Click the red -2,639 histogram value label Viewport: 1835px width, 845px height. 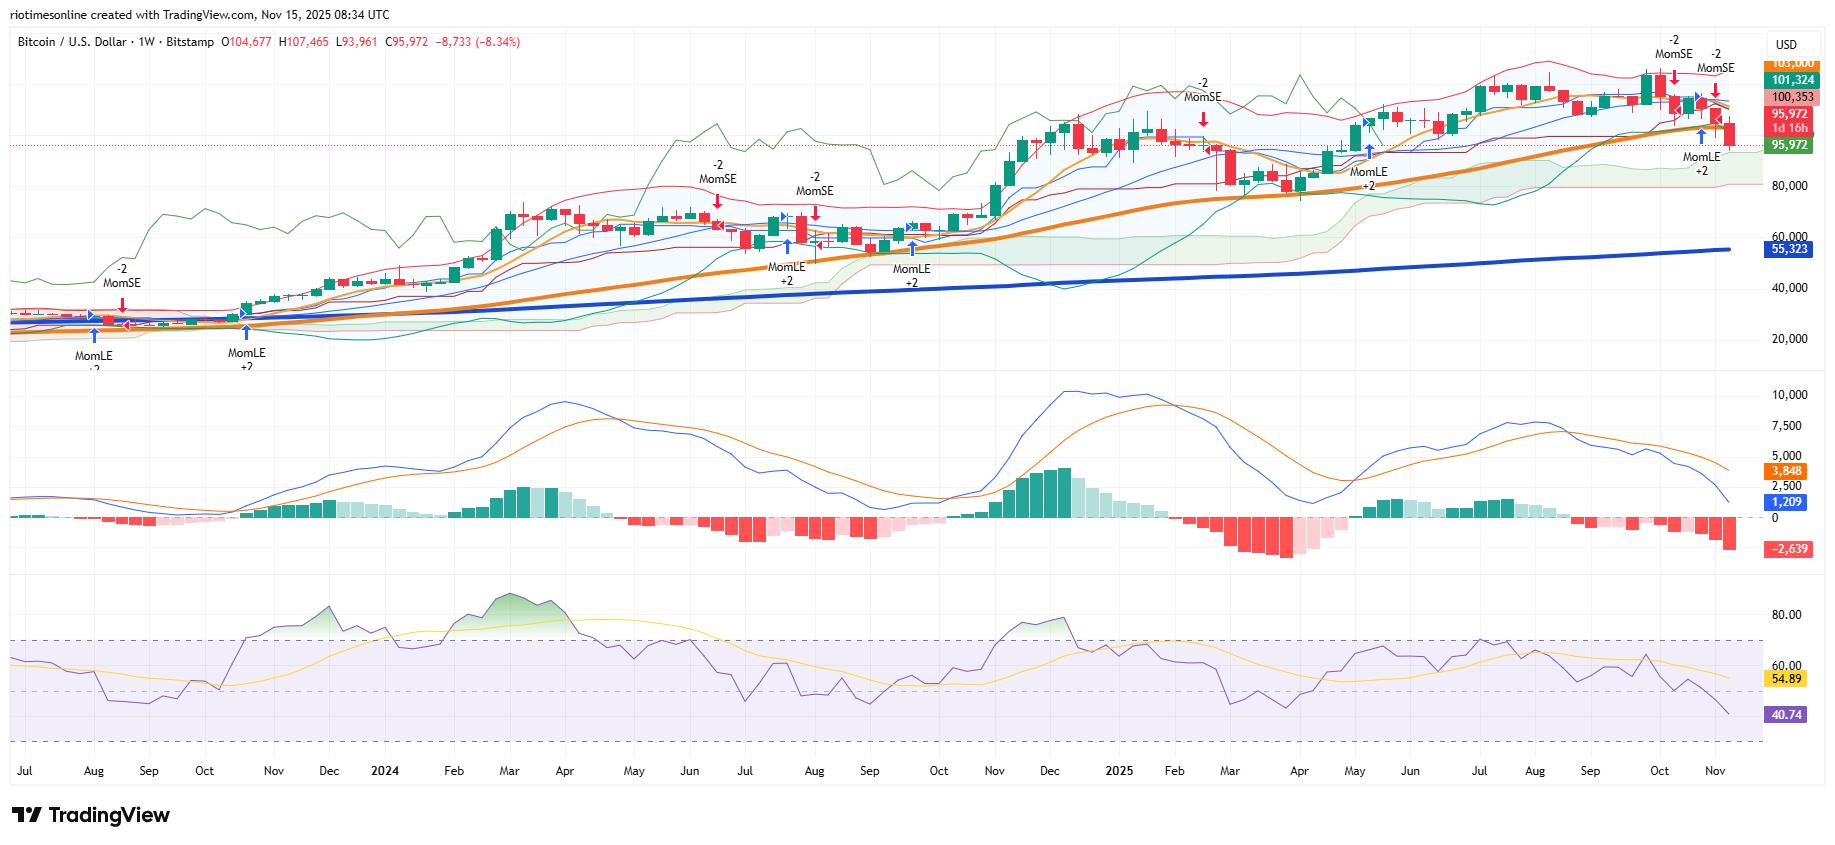click(x=1790, y=549)
